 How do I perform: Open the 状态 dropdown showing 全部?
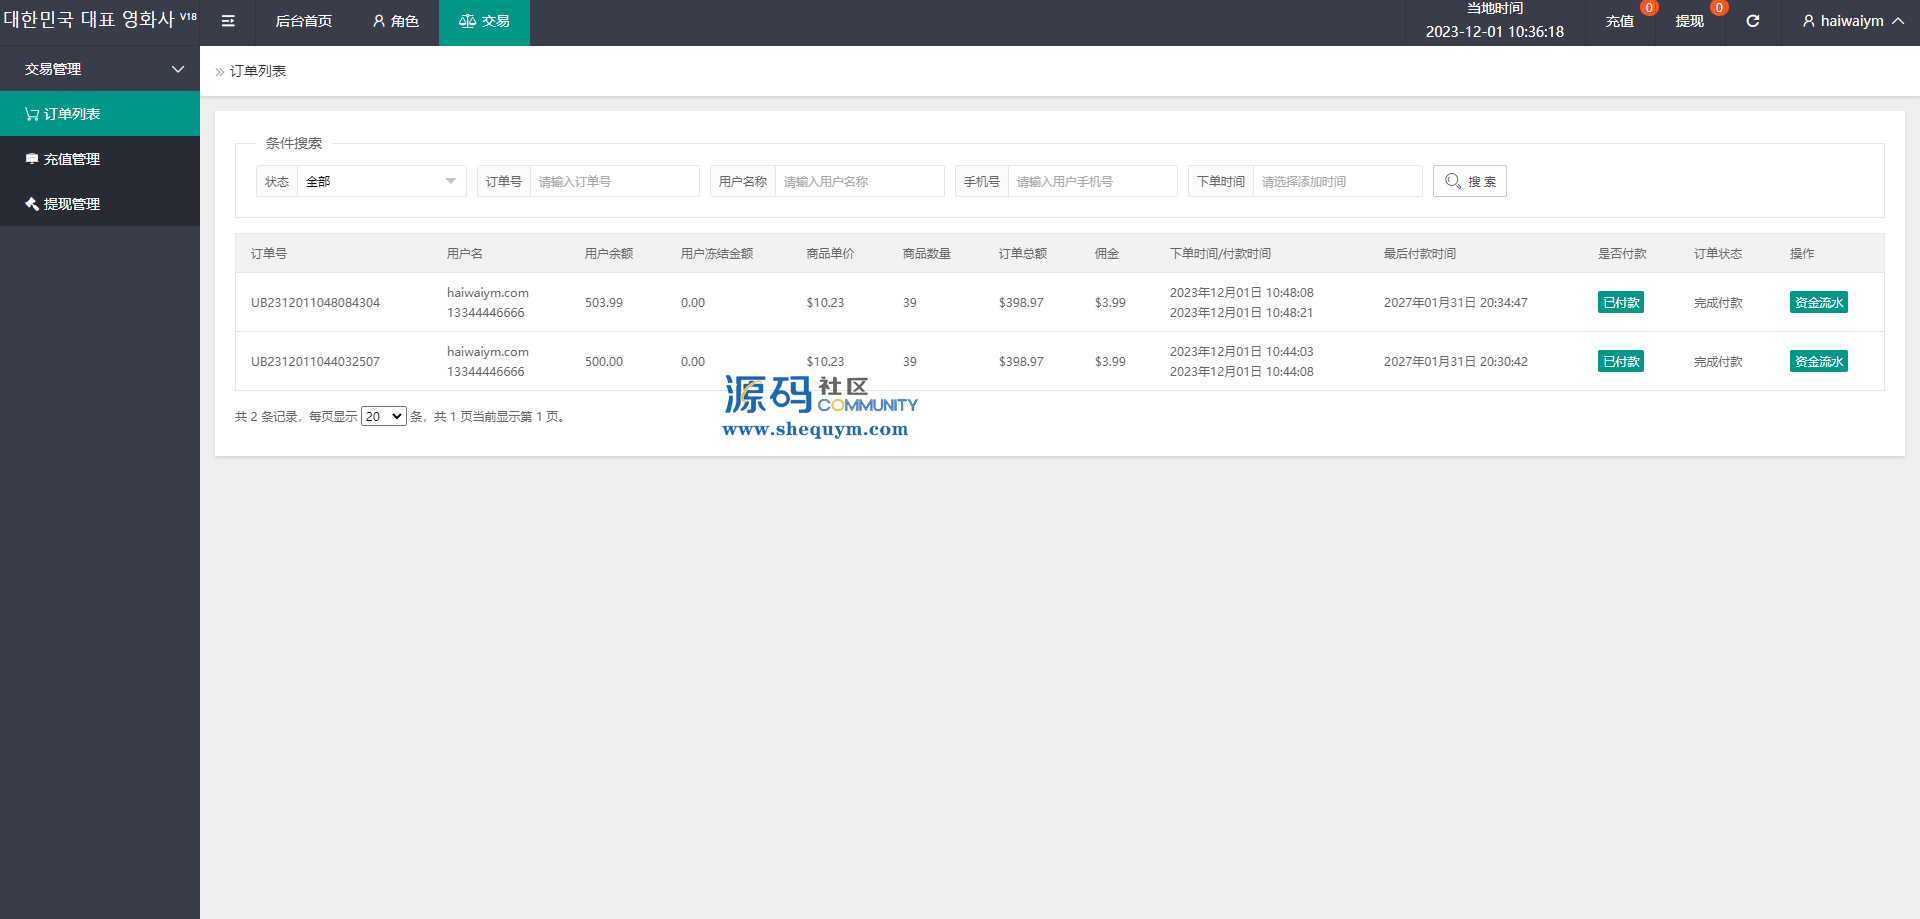pyautogui.click(x=381, y=181)
